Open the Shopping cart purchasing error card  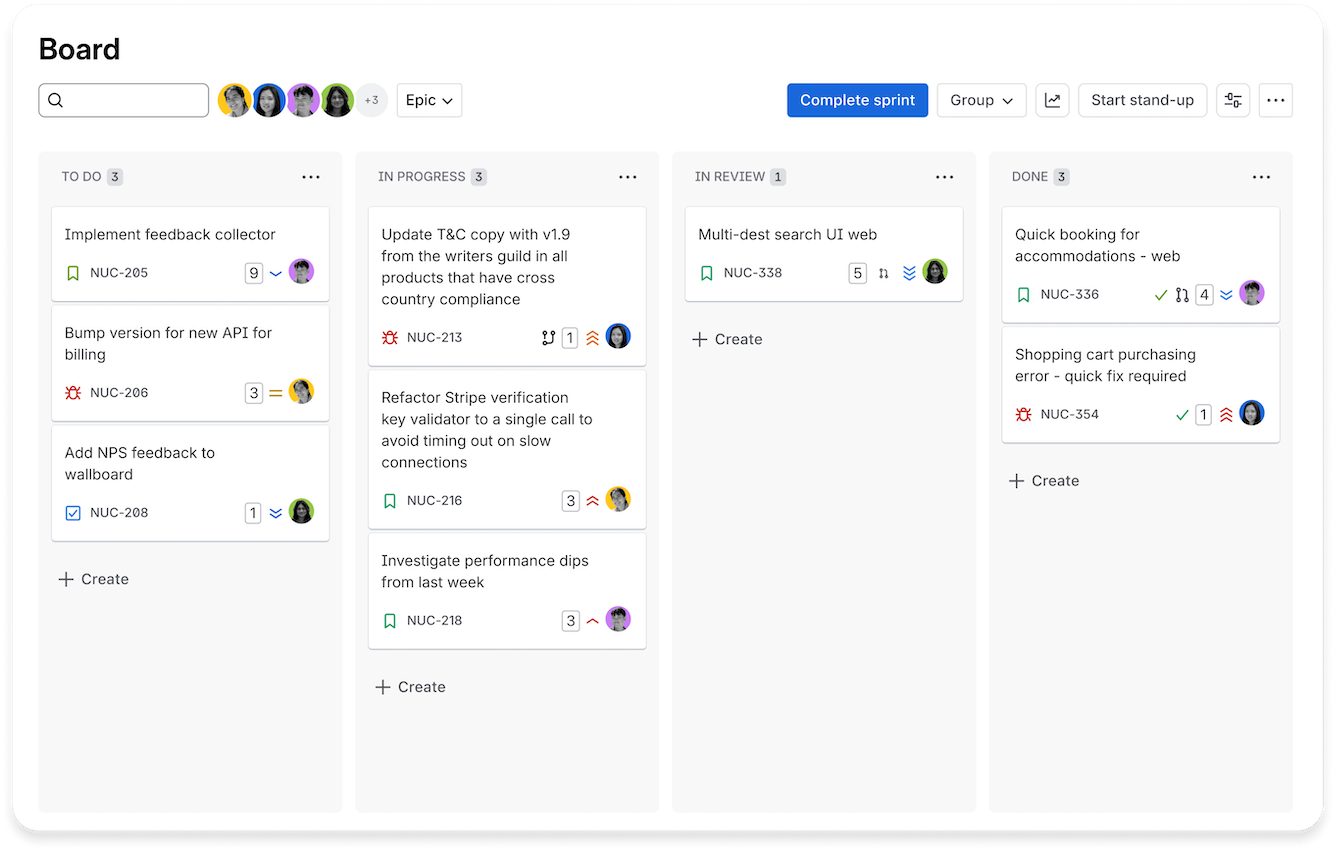point(1141,385)
